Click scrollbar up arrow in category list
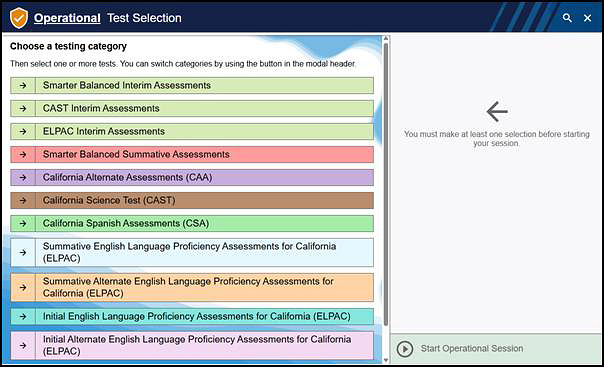The height and width of the screenshot is (367, 604). [x=386, y=39]
